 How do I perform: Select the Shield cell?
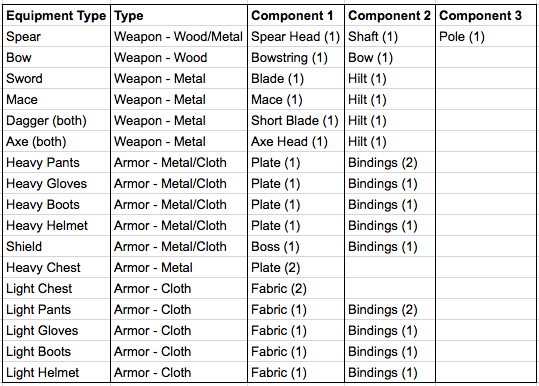coord(56,246)
